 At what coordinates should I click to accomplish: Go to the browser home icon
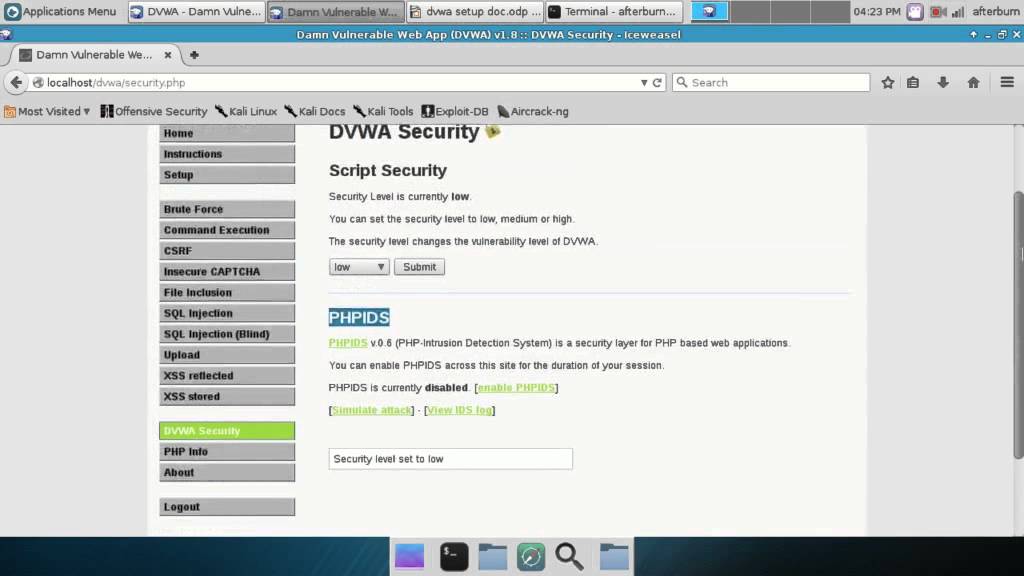(x=973, y=82)
